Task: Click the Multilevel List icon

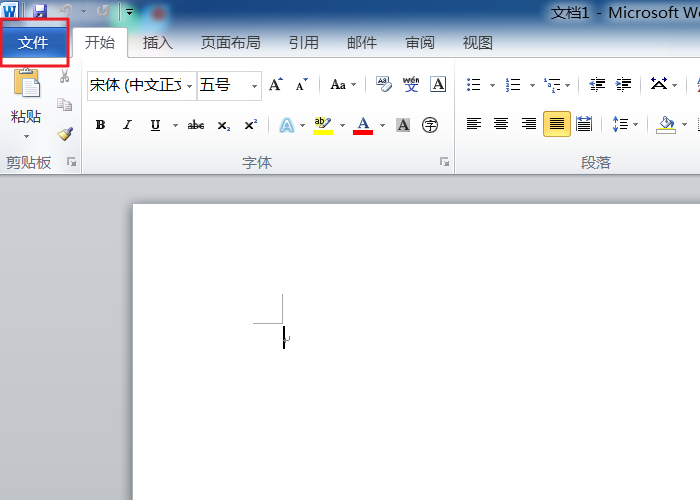Action: (552, 84)
